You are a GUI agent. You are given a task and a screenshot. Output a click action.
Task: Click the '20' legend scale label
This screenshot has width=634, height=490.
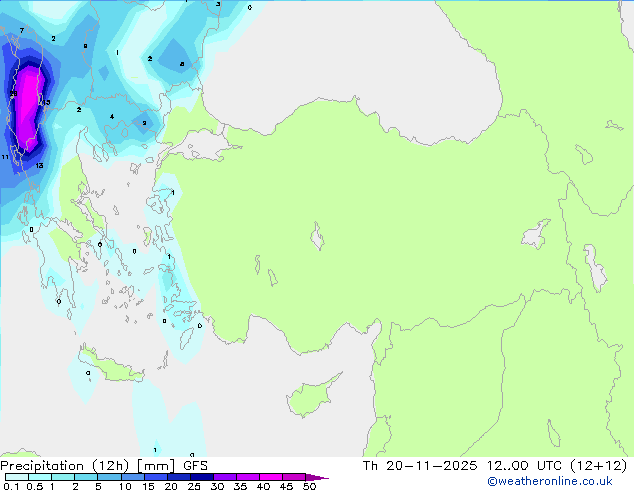click(171, 486)
